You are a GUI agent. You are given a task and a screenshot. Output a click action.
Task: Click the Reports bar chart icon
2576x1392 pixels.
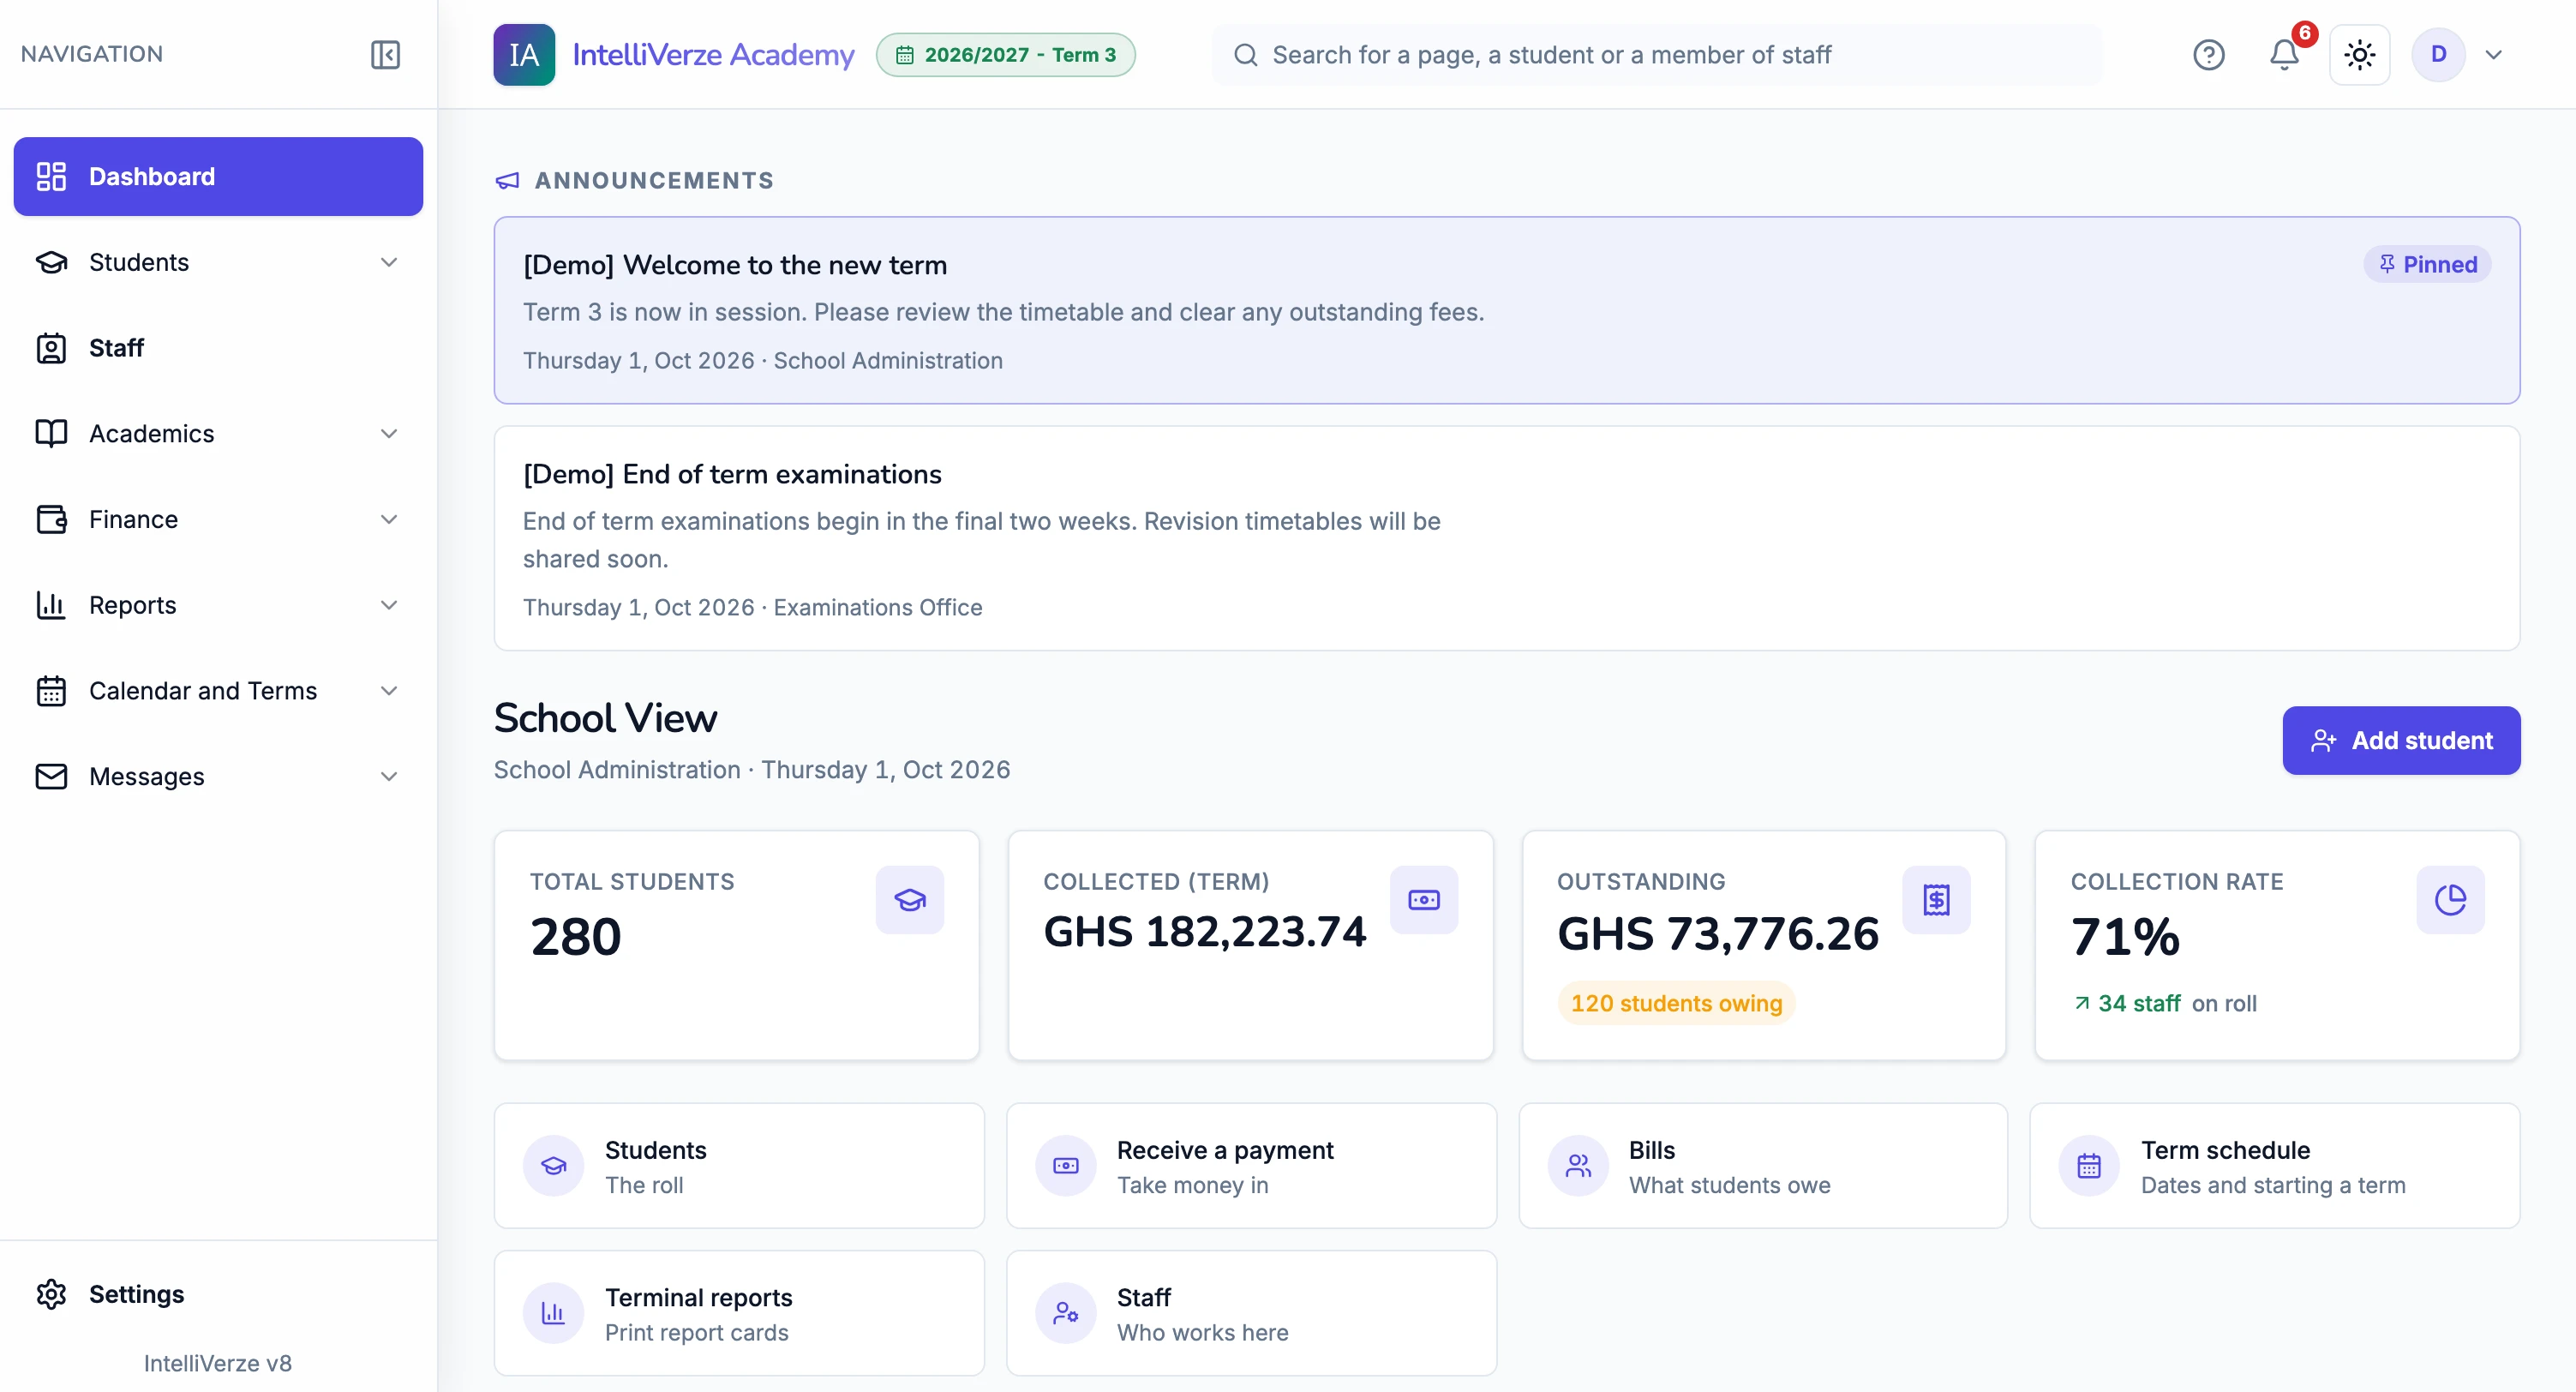pyautogui.click(x=51, y=605)
